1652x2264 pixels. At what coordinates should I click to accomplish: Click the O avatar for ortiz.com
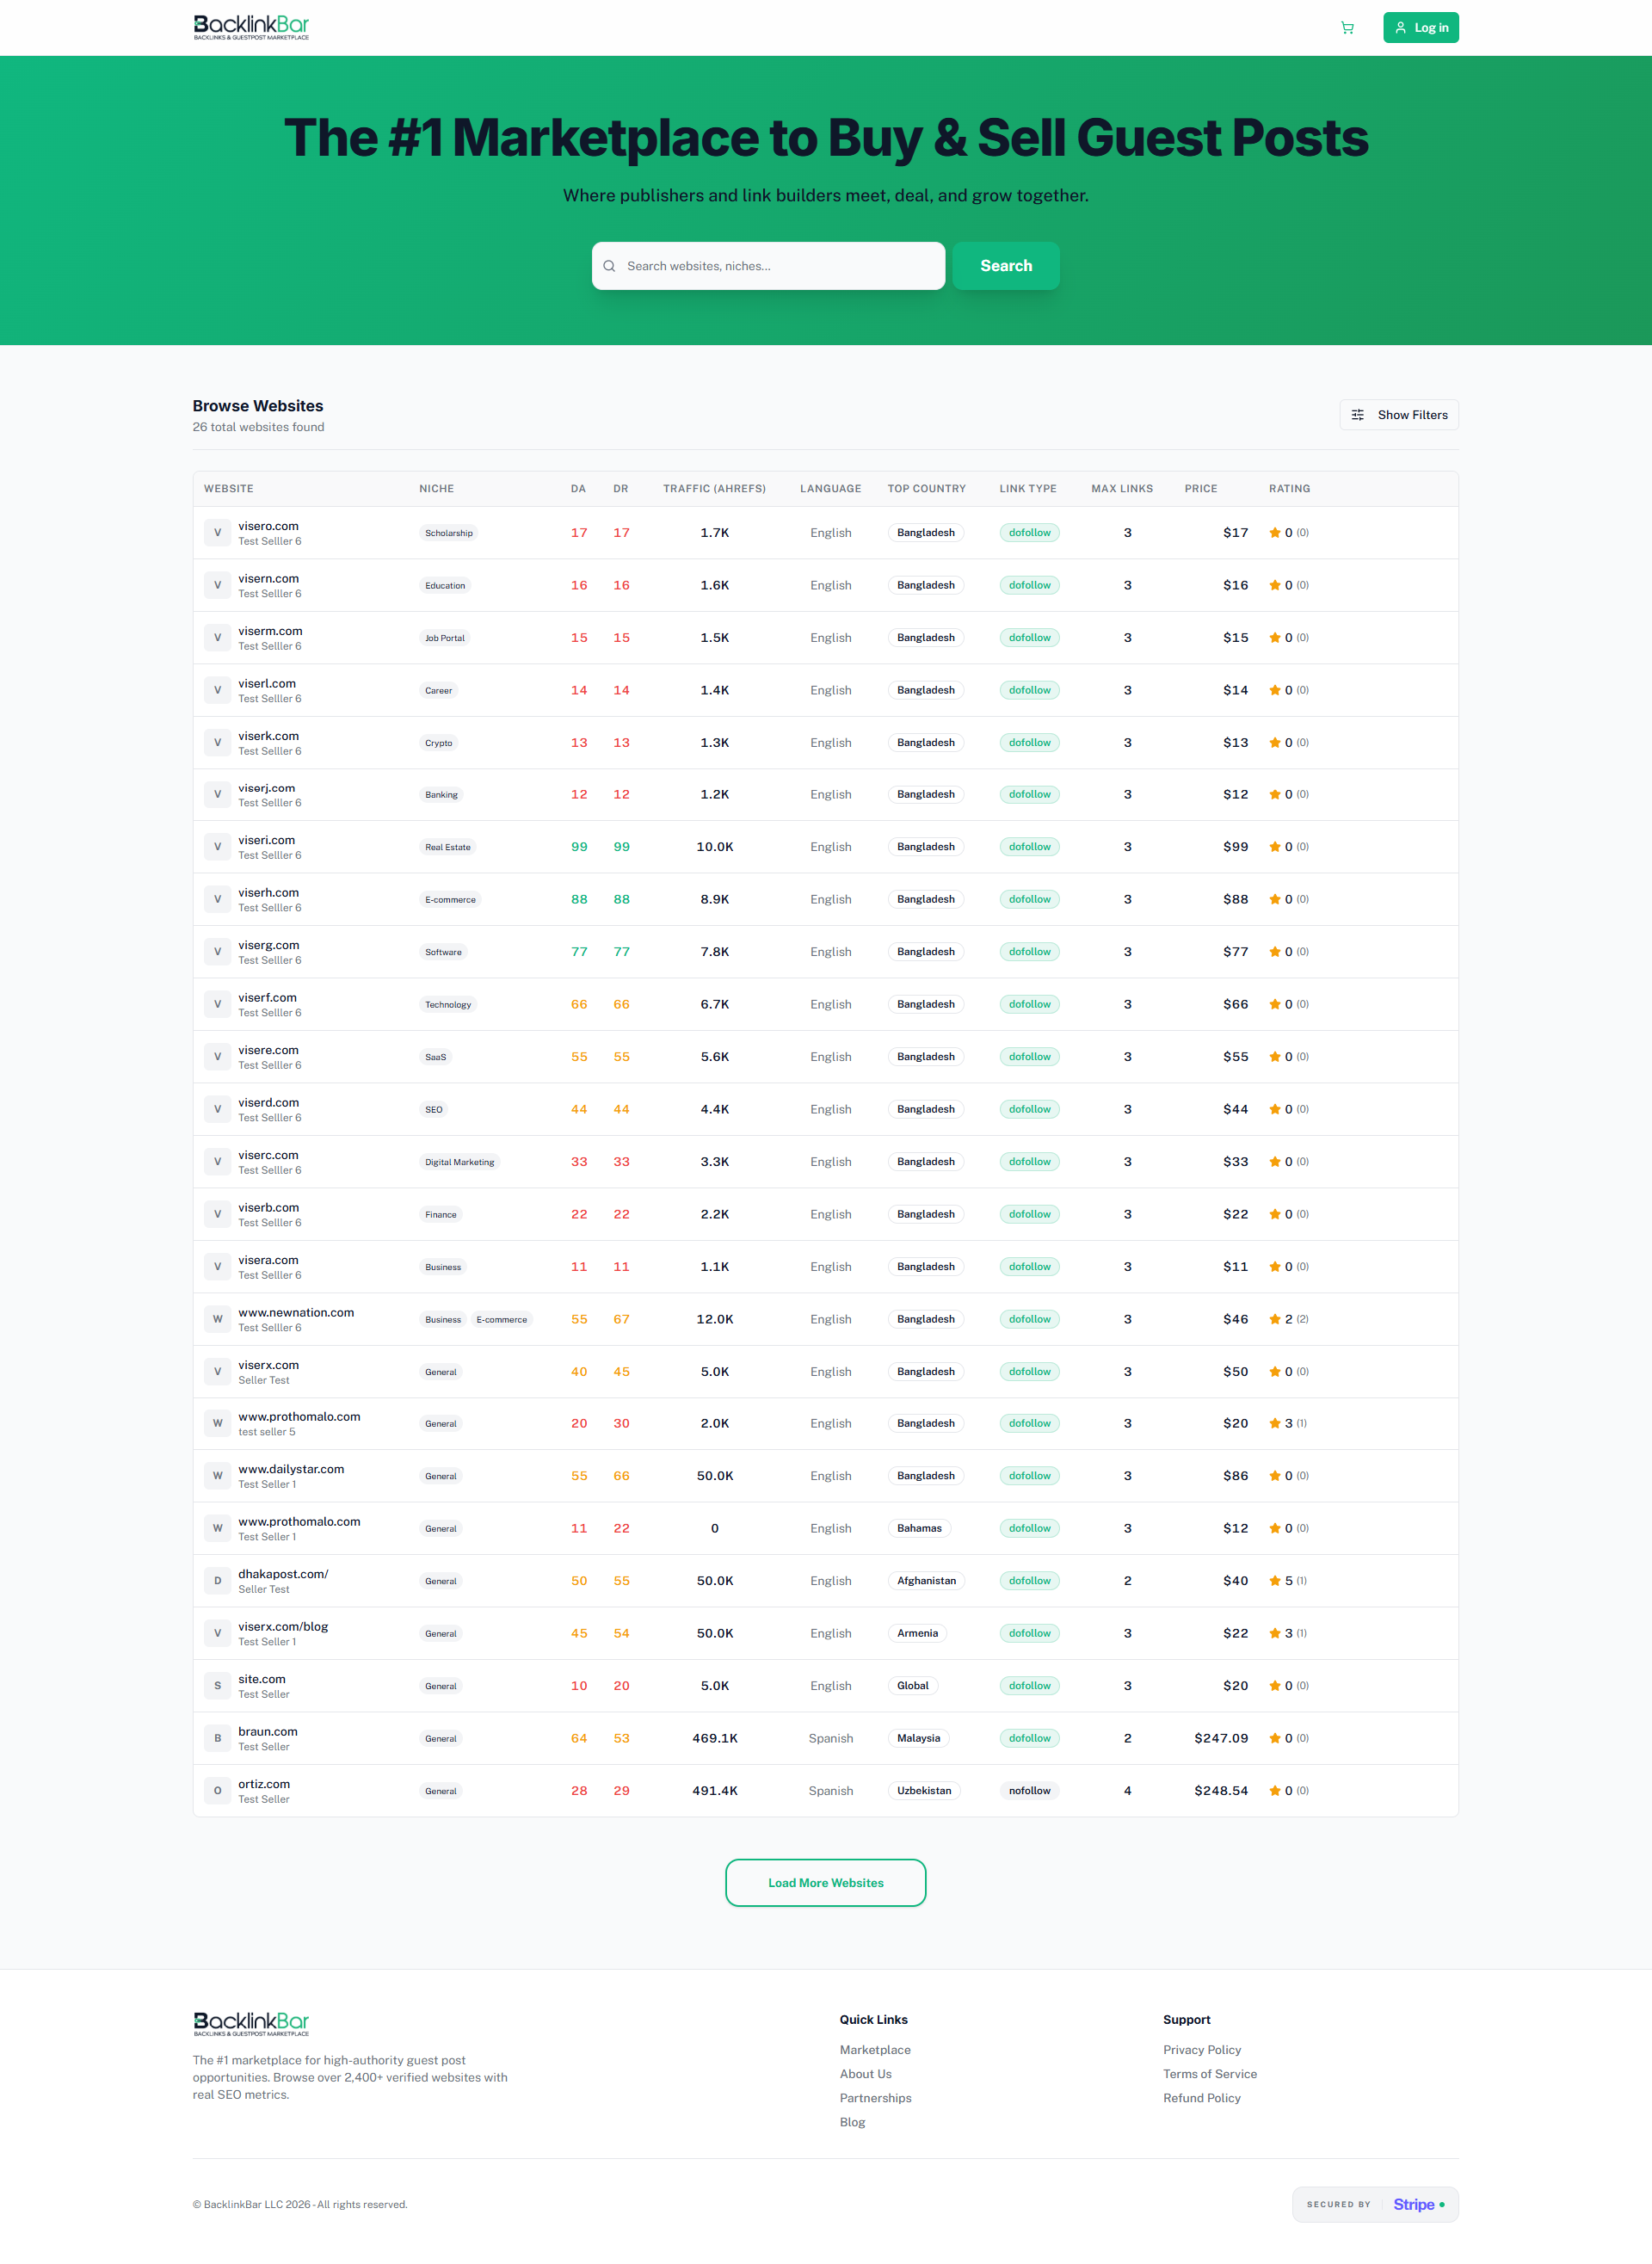217,1791
